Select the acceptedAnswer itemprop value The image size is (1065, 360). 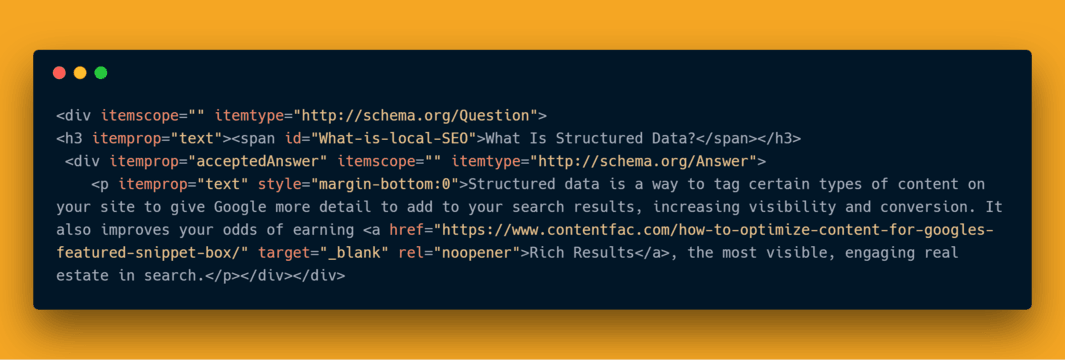tap(258, 162)
